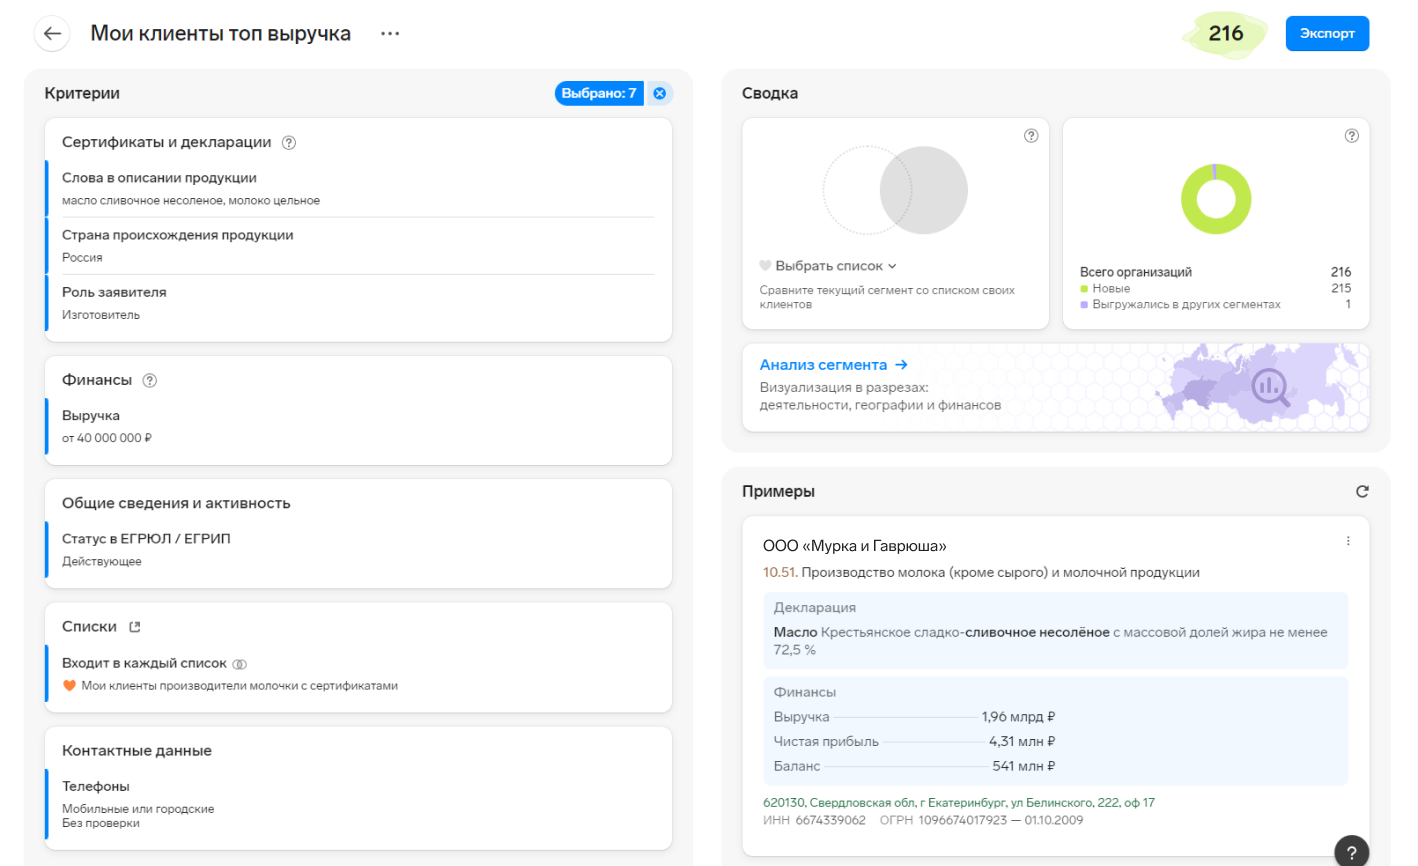Screen dimensions: 1418x866
Task: Open the ООО «Мурка и Гаврюша» company
Action: click(x=854, y=546)
